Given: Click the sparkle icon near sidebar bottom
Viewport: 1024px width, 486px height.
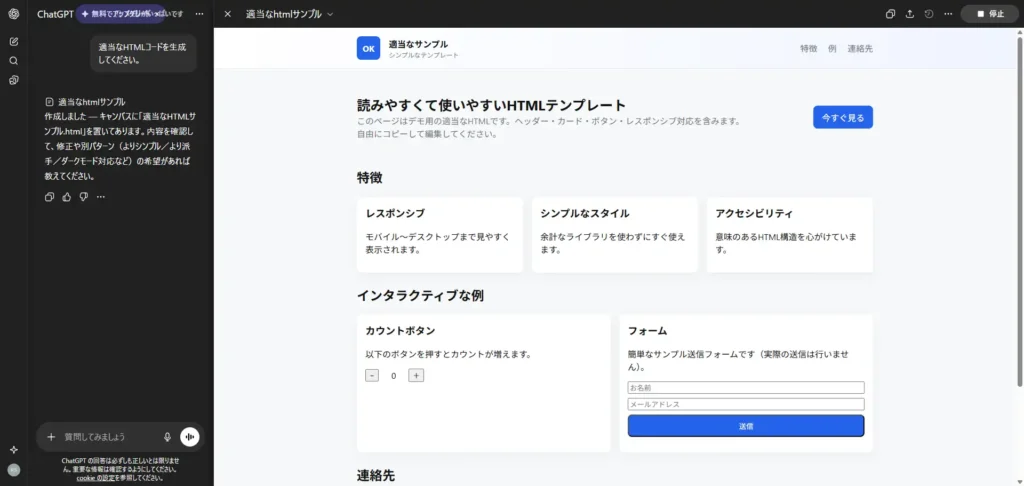Looking at the screenshot, I should pos(14,449).
